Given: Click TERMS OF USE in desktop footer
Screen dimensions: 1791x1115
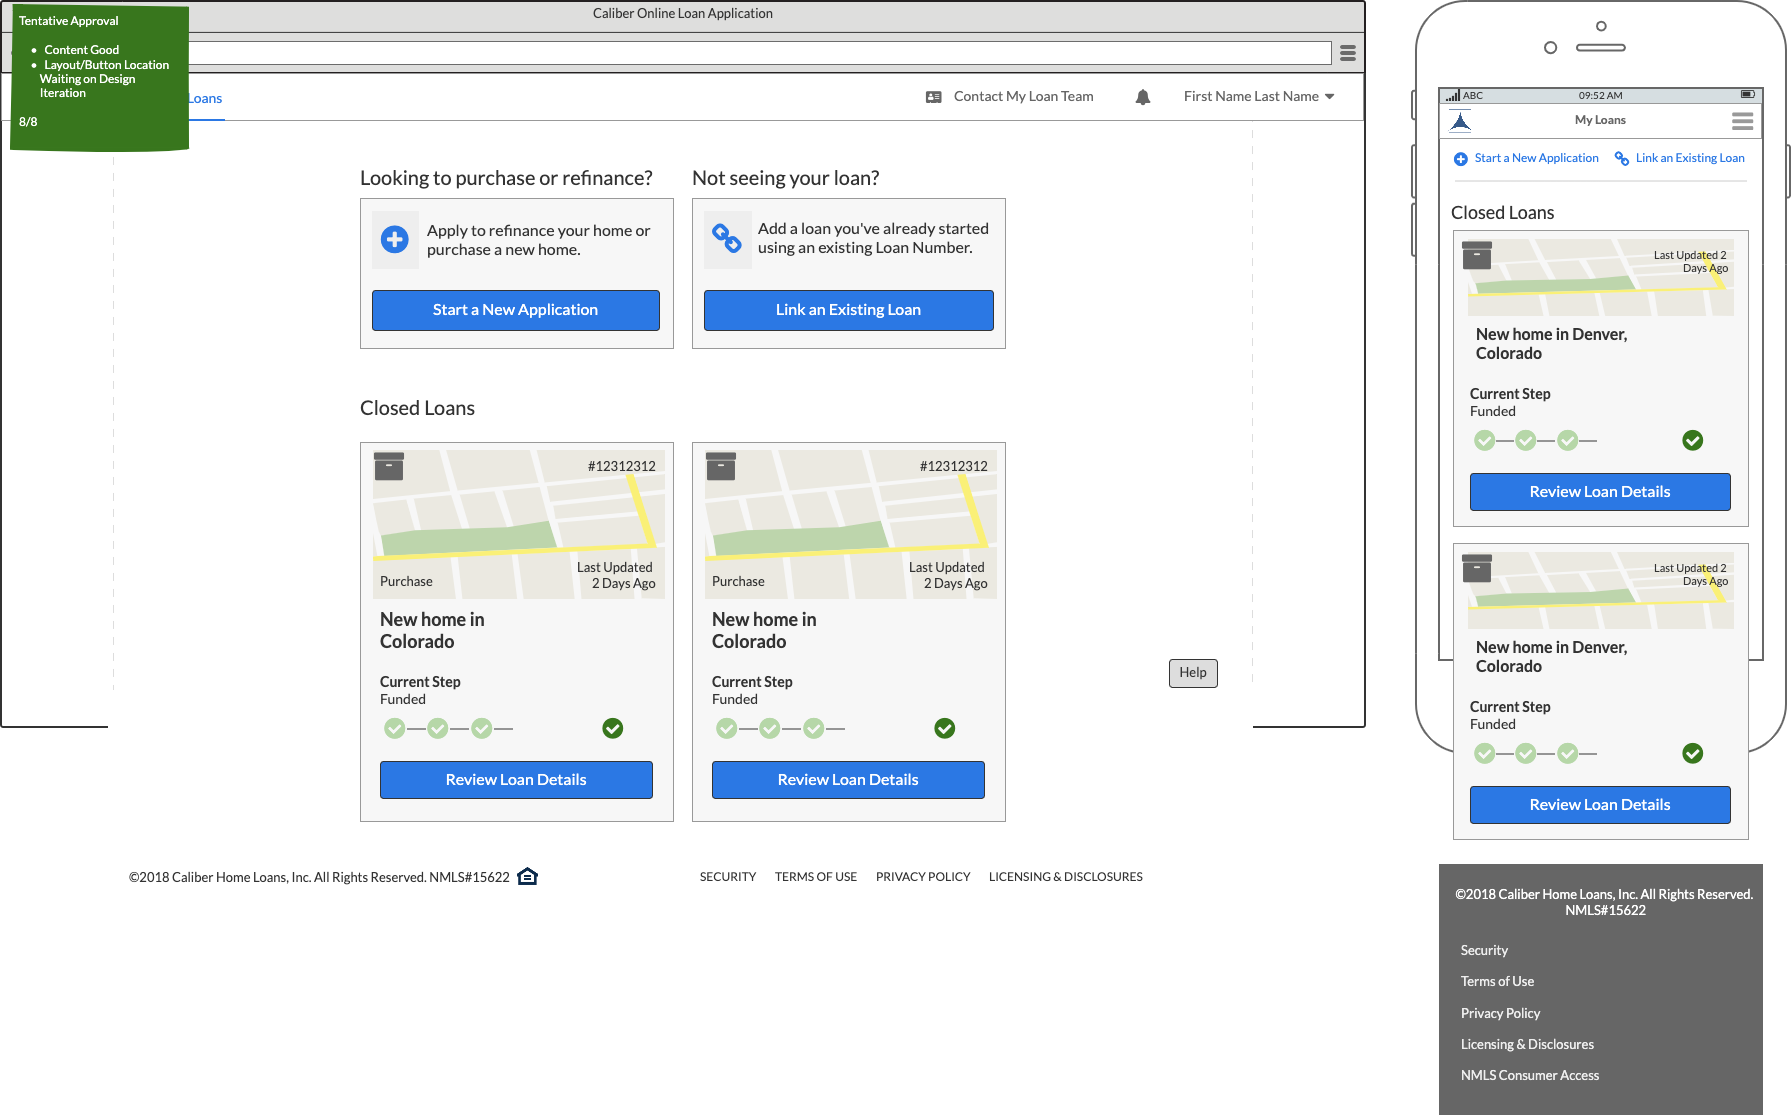Looking at the screenshot, I should pos(815,877).
